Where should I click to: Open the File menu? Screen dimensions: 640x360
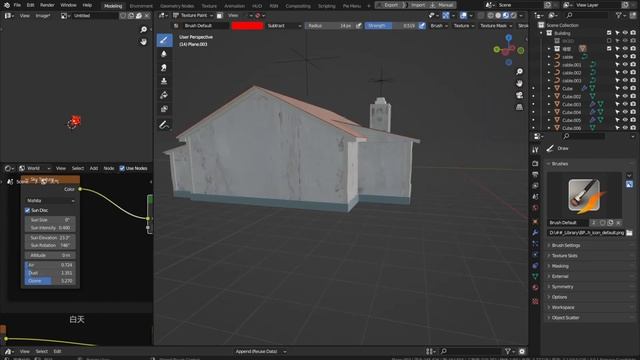click(x=17, y=5)
